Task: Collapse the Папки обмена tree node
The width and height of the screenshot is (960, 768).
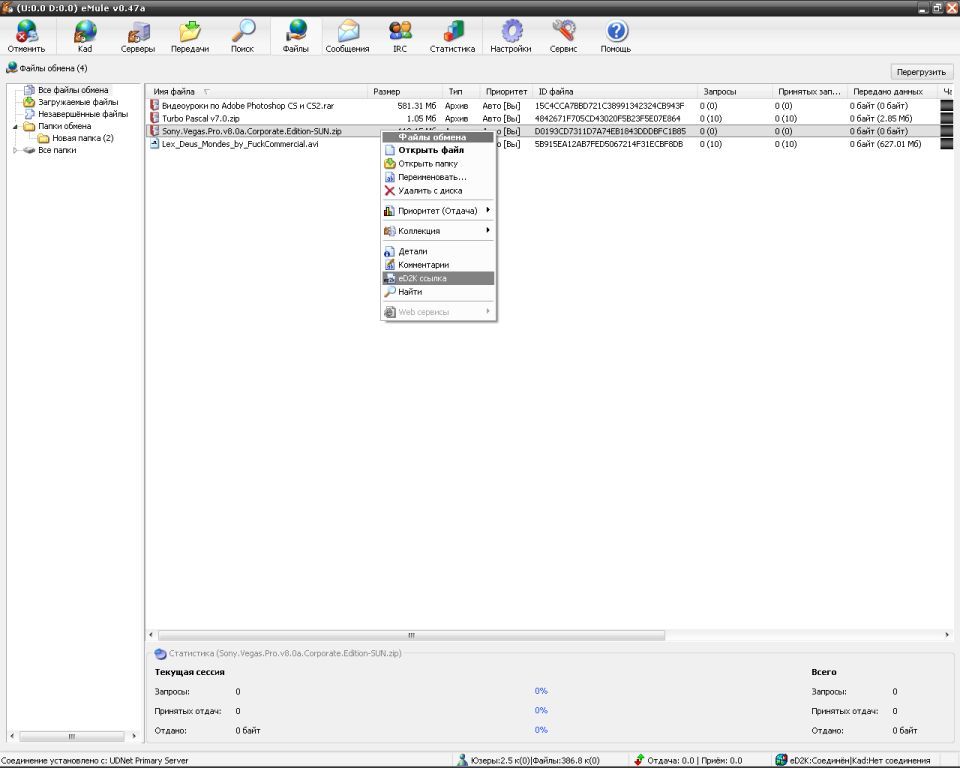Action: (x=16, y=127)
